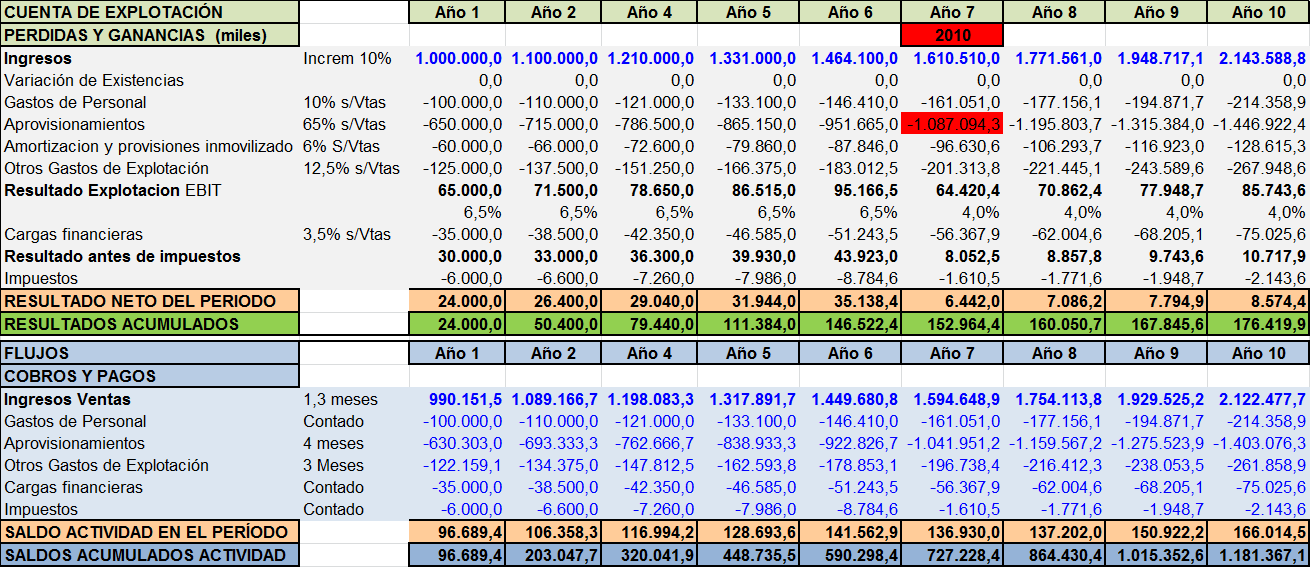The image size is (1311, 568).
Task: Click flow Aprovisionamientos value -630.303,0
Action: pyautogui.click(x=463, y=443)
